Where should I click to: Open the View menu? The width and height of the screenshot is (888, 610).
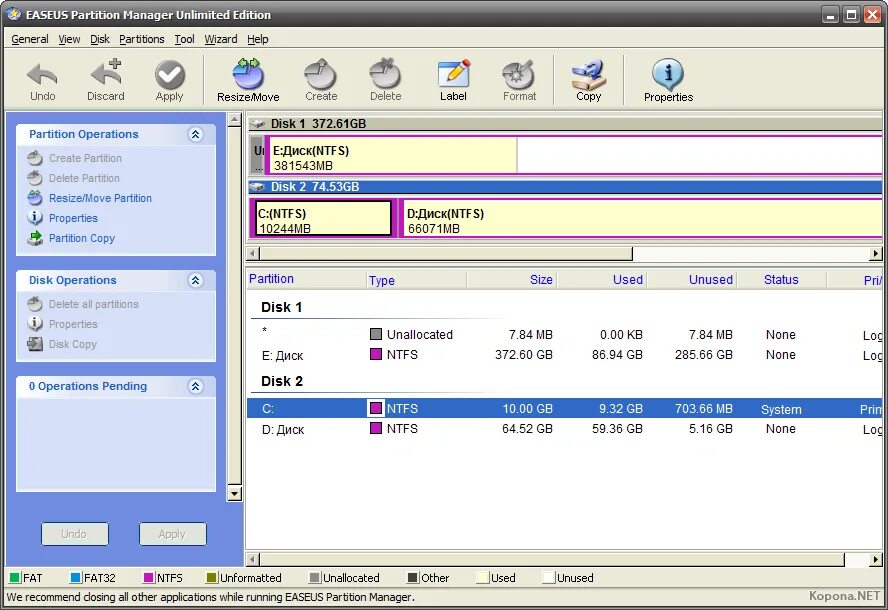click(69, 39)
